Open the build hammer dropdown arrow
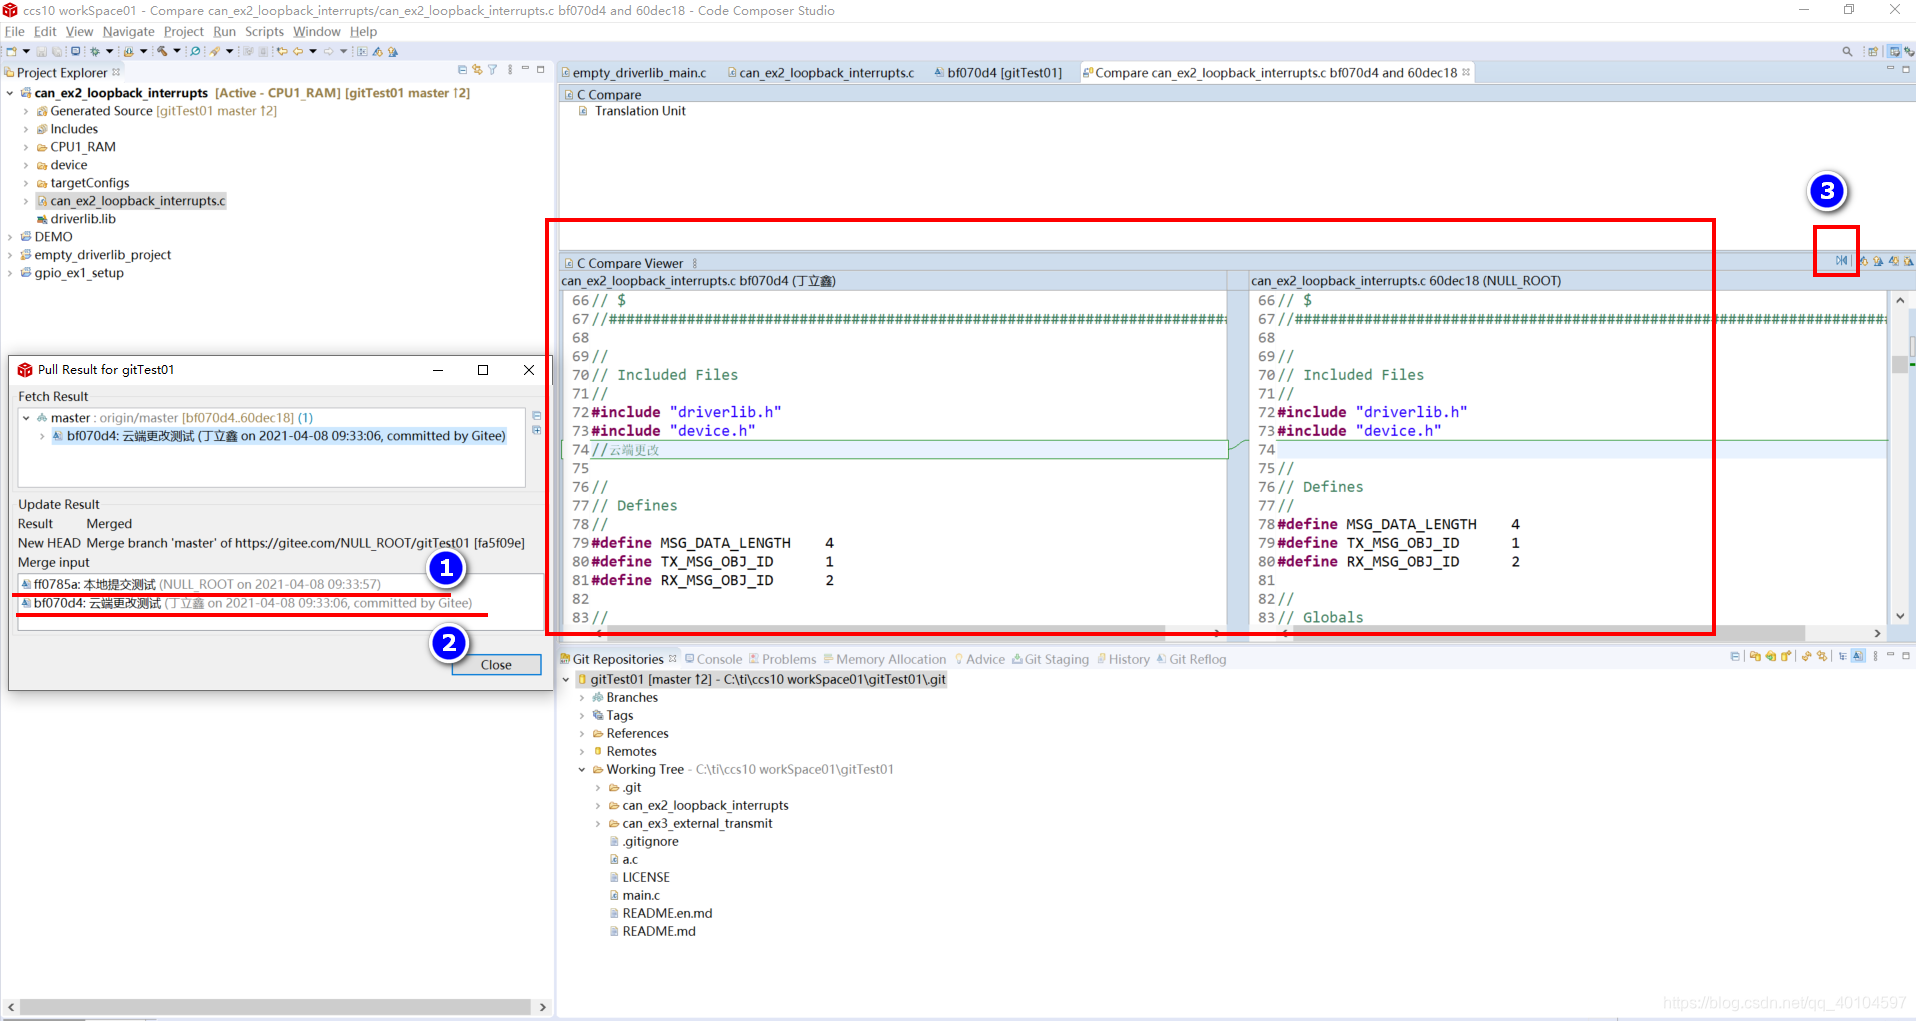The width and height of the screenshot is (1916, 1021). coord(177,51)
